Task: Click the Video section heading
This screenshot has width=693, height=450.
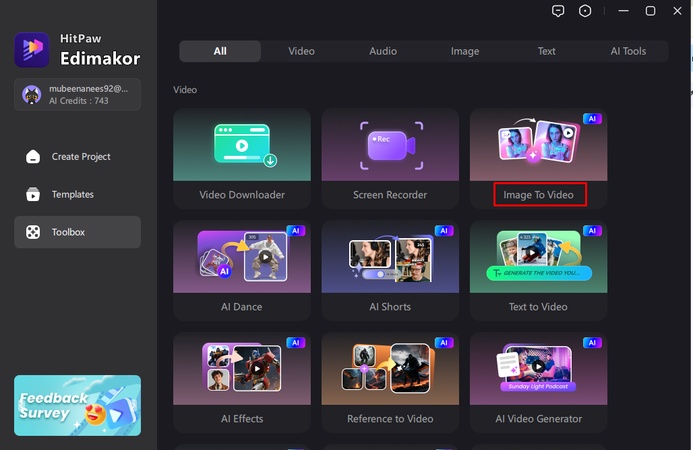Action: 185,90
